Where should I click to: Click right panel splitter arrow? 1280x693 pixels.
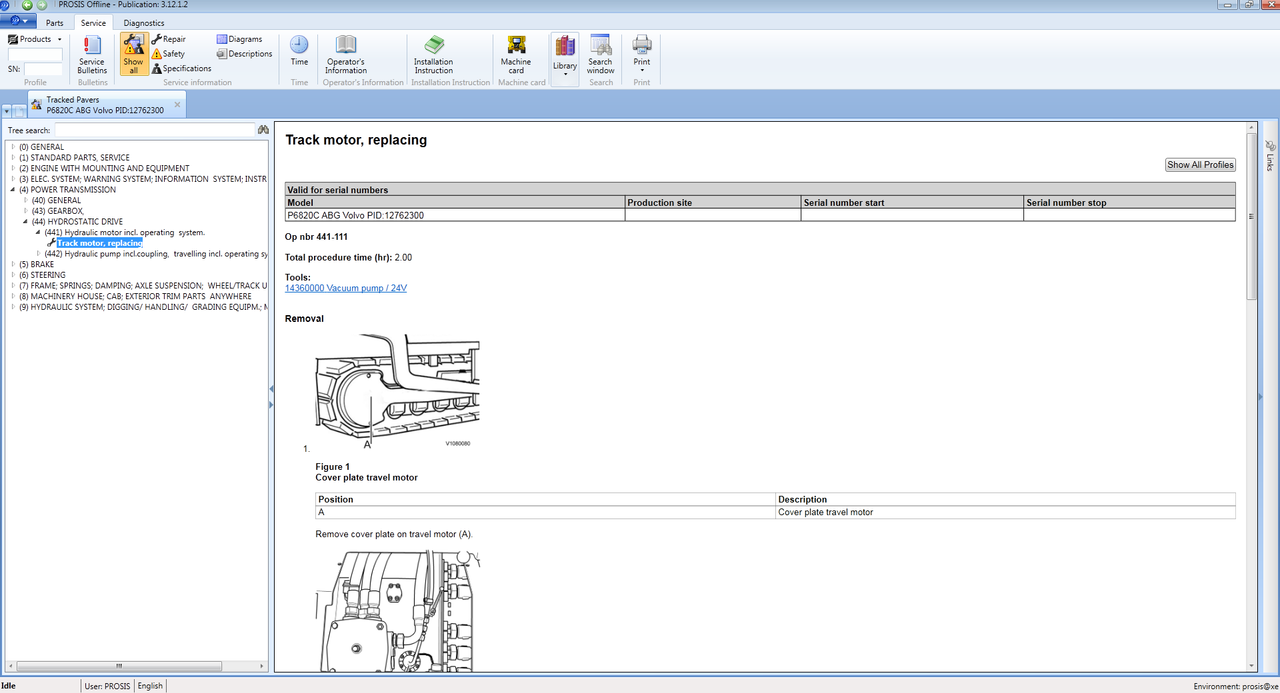[x=1260, y=398]
